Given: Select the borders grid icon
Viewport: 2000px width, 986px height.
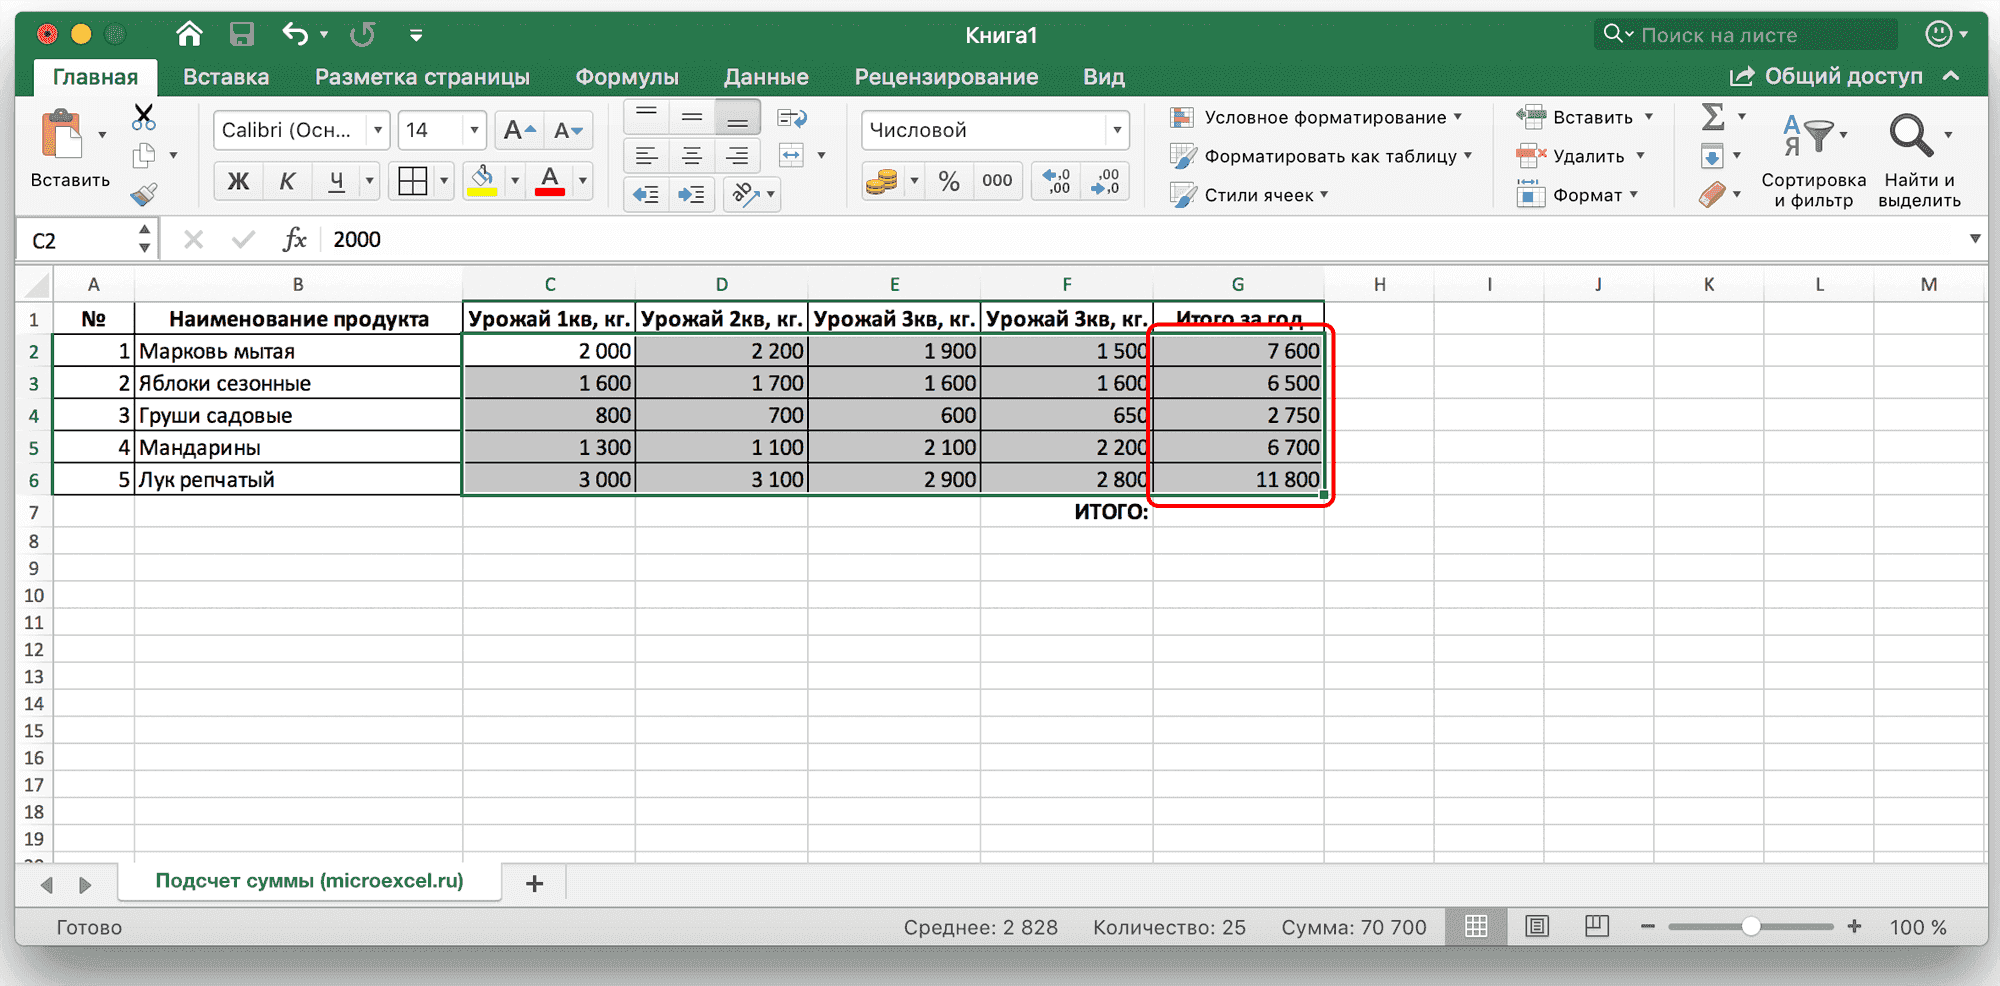Looking at the screenshot, I should click(x=411, y=181).
